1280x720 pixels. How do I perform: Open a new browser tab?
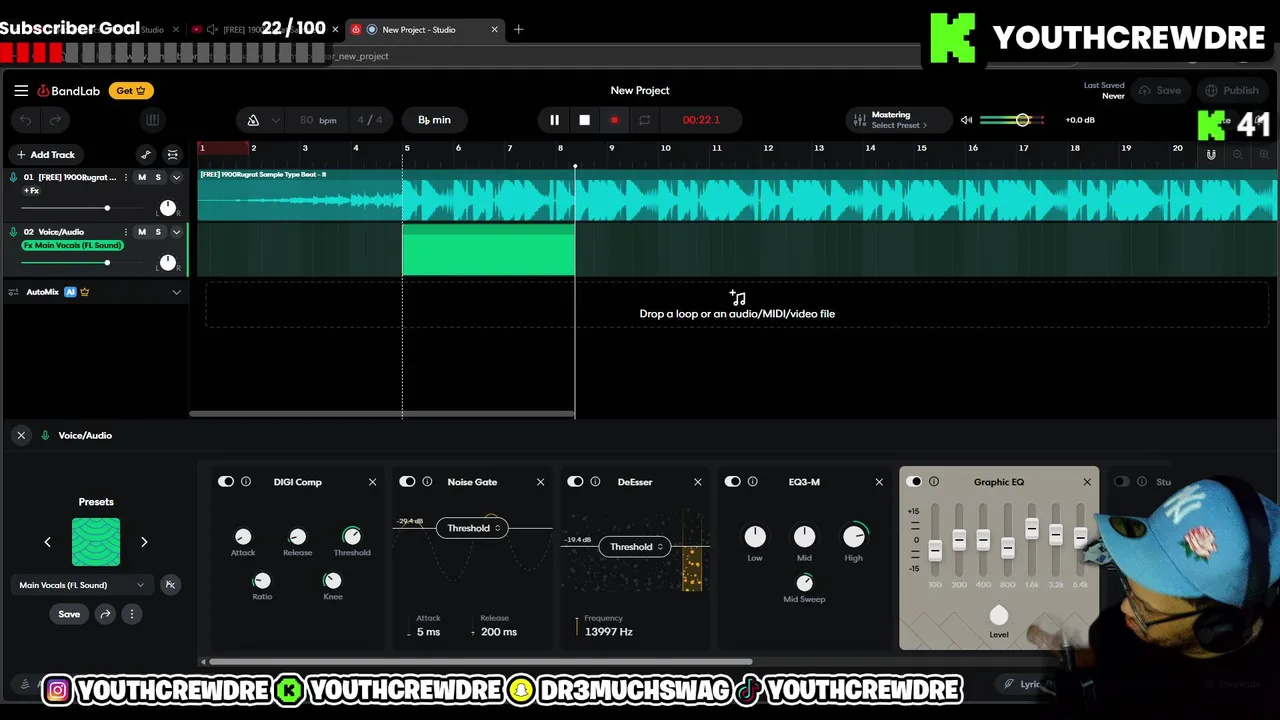coord(518,30)
